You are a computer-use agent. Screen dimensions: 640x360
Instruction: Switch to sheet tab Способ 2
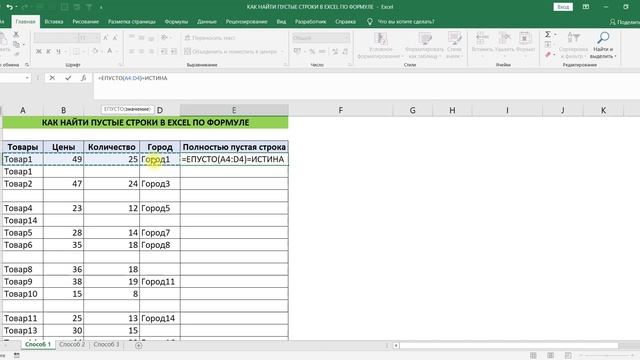tap(72, 344)
